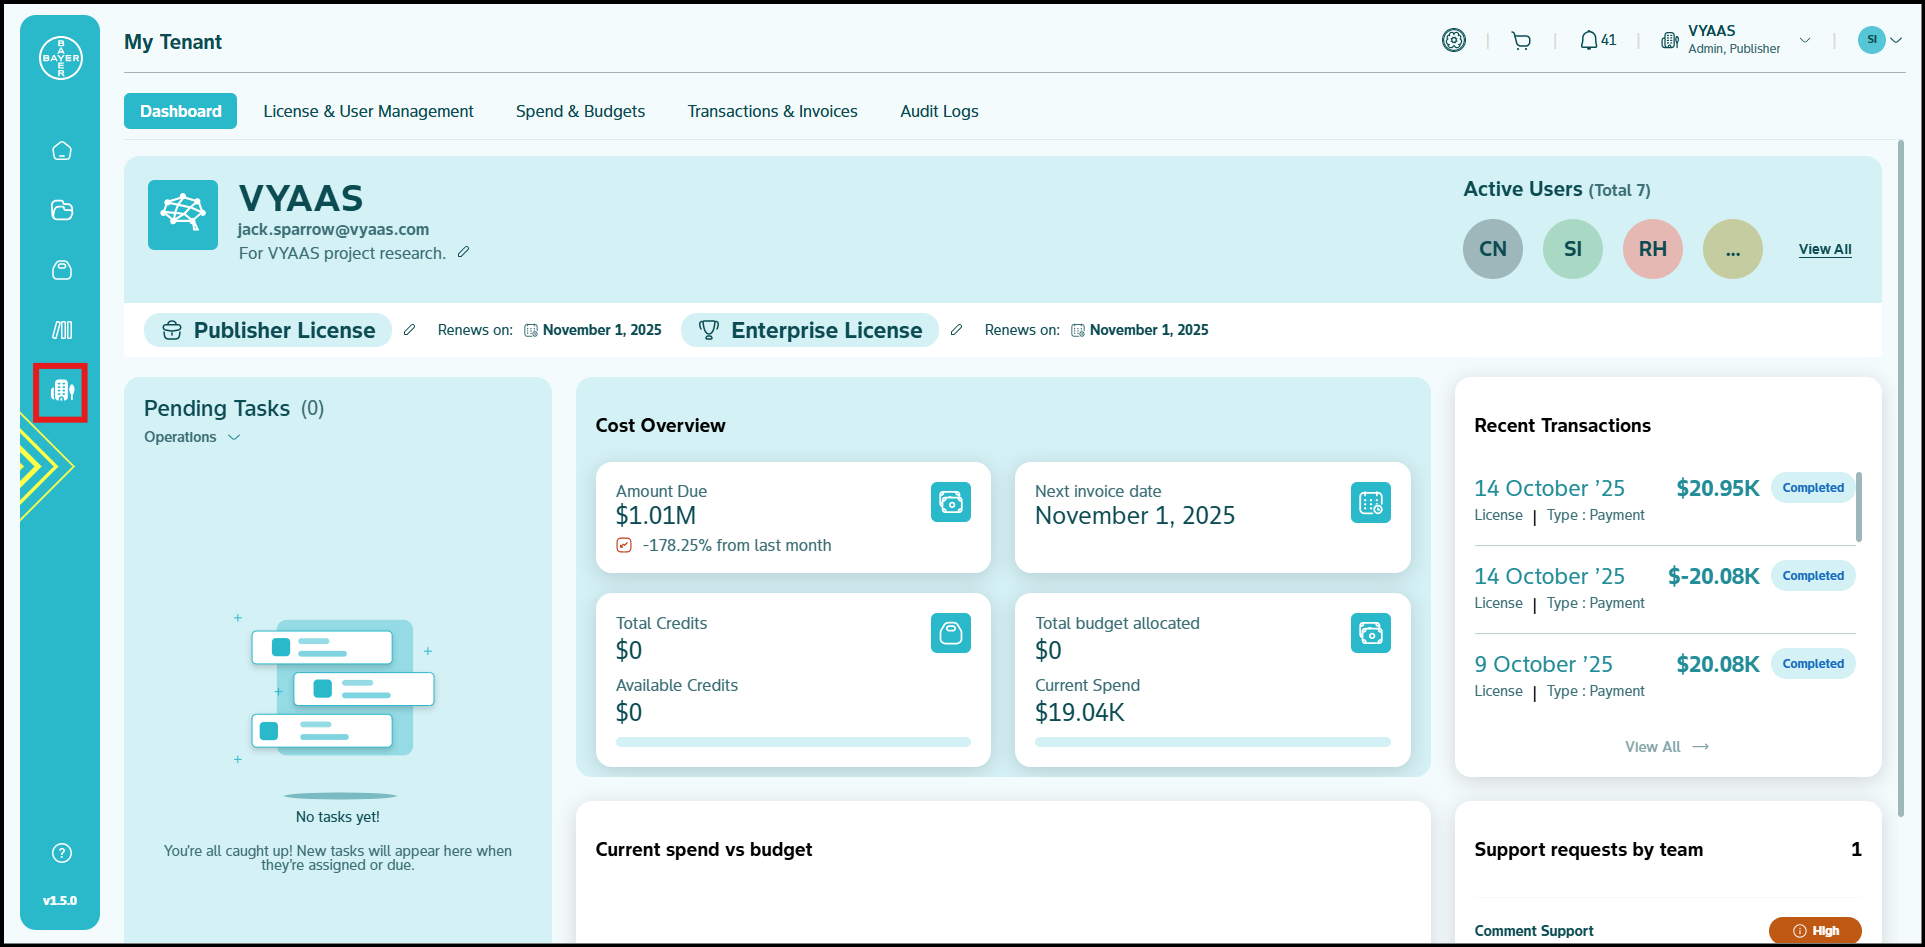This screenshot has width=1925, height=947.
Task: Open the shopping cart icon
Action: click(x=1521, y=41)
